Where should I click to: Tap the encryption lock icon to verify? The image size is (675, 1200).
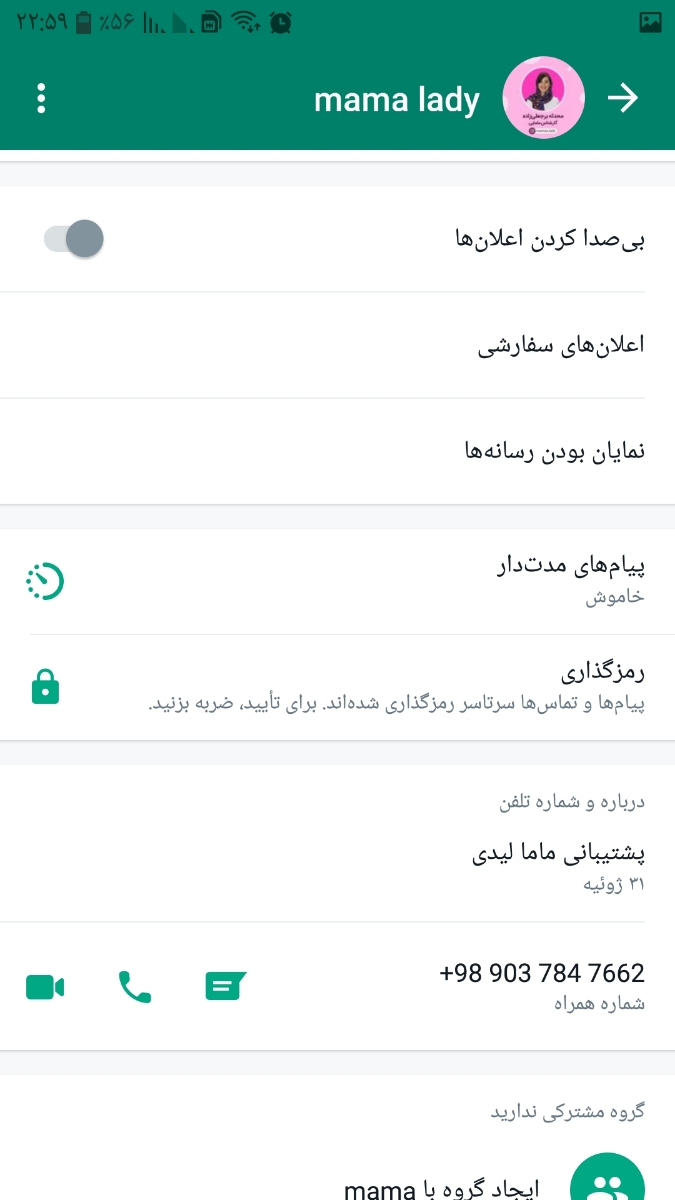[x=45, y=687]
